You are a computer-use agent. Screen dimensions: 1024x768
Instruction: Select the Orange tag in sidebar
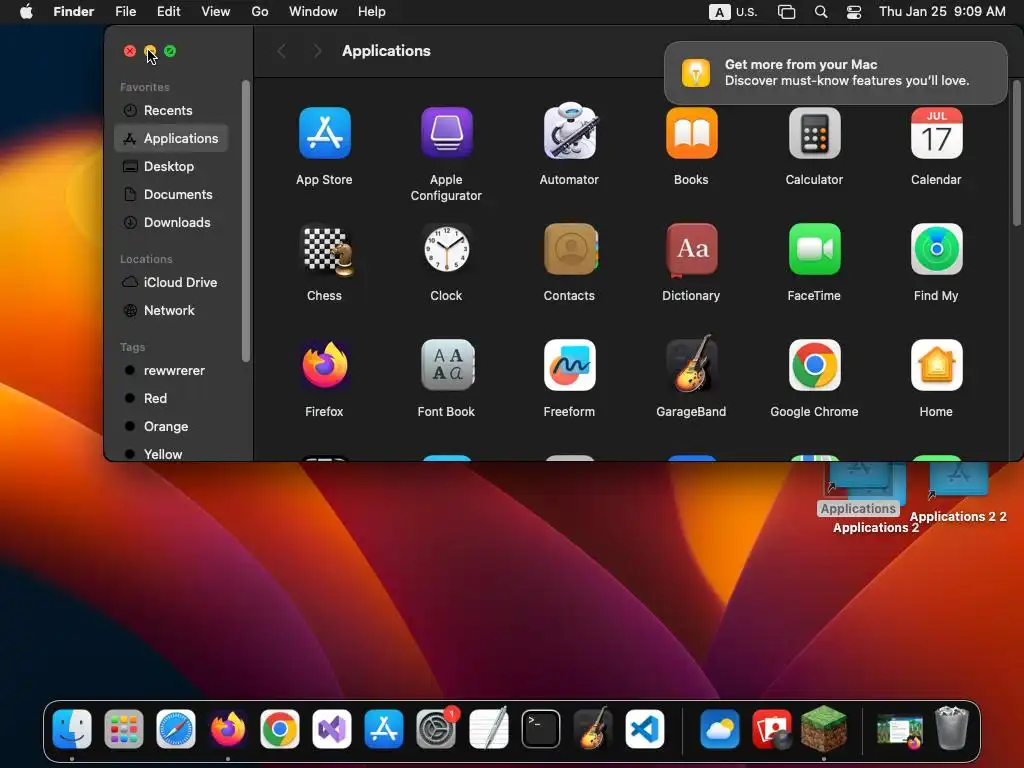pos(171,426)
